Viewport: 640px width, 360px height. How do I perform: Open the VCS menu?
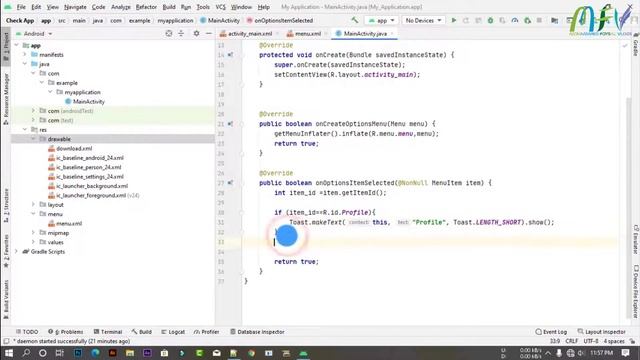[220, 7]
